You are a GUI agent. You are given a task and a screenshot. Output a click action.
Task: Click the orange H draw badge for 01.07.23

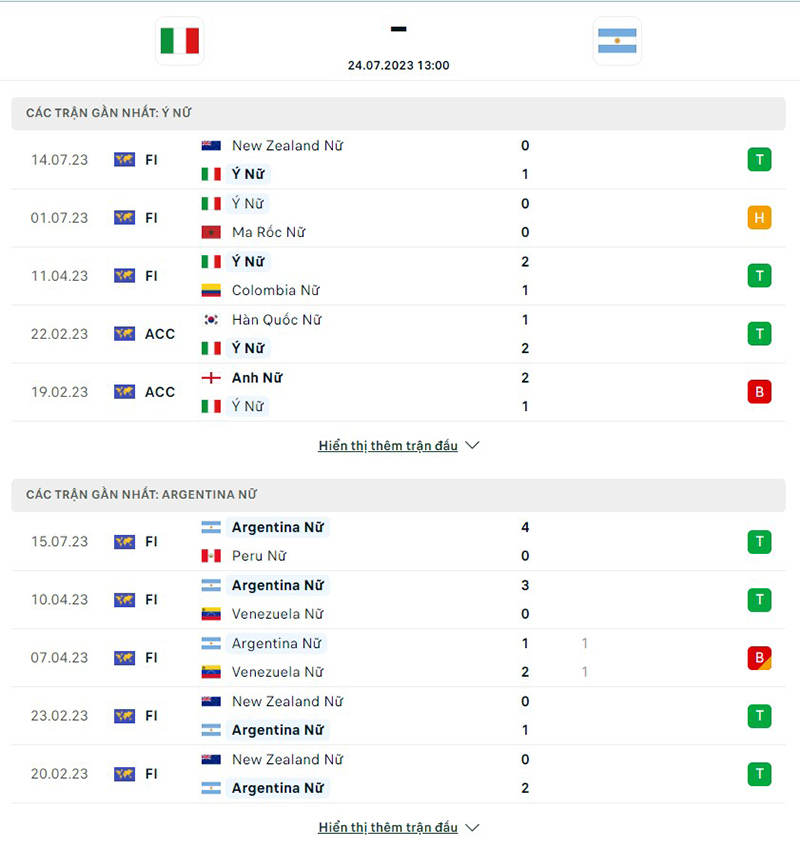759,218
